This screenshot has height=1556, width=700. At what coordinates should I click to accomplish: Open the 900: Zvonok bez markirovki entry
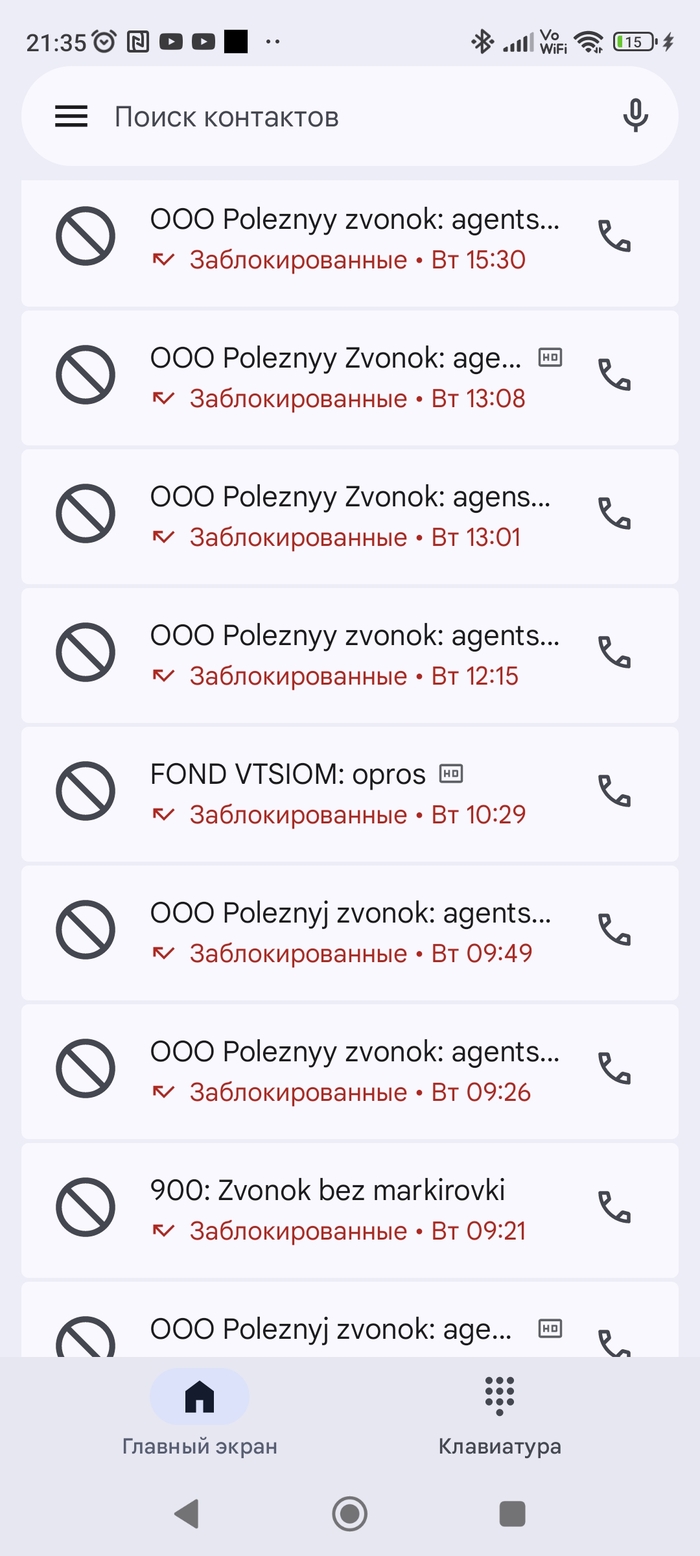pyautogui.click(x=330, y=1209)
